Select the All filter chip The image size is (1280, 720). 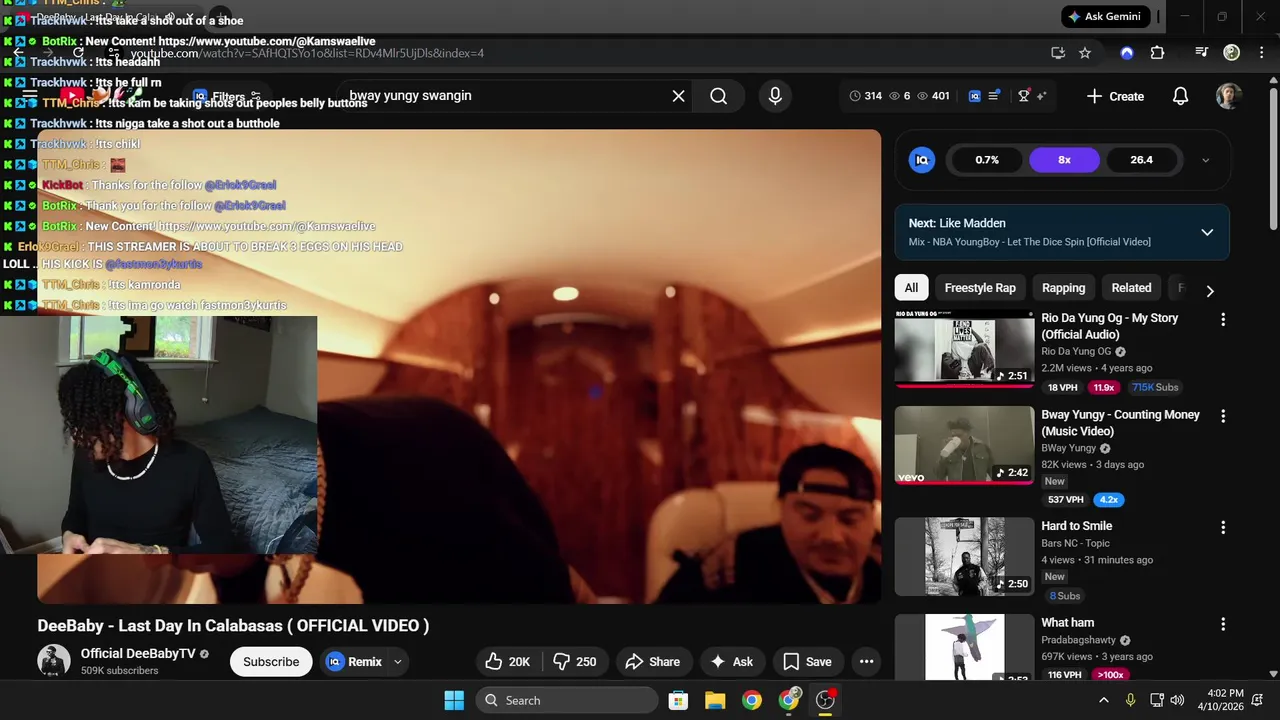point(911,288)
